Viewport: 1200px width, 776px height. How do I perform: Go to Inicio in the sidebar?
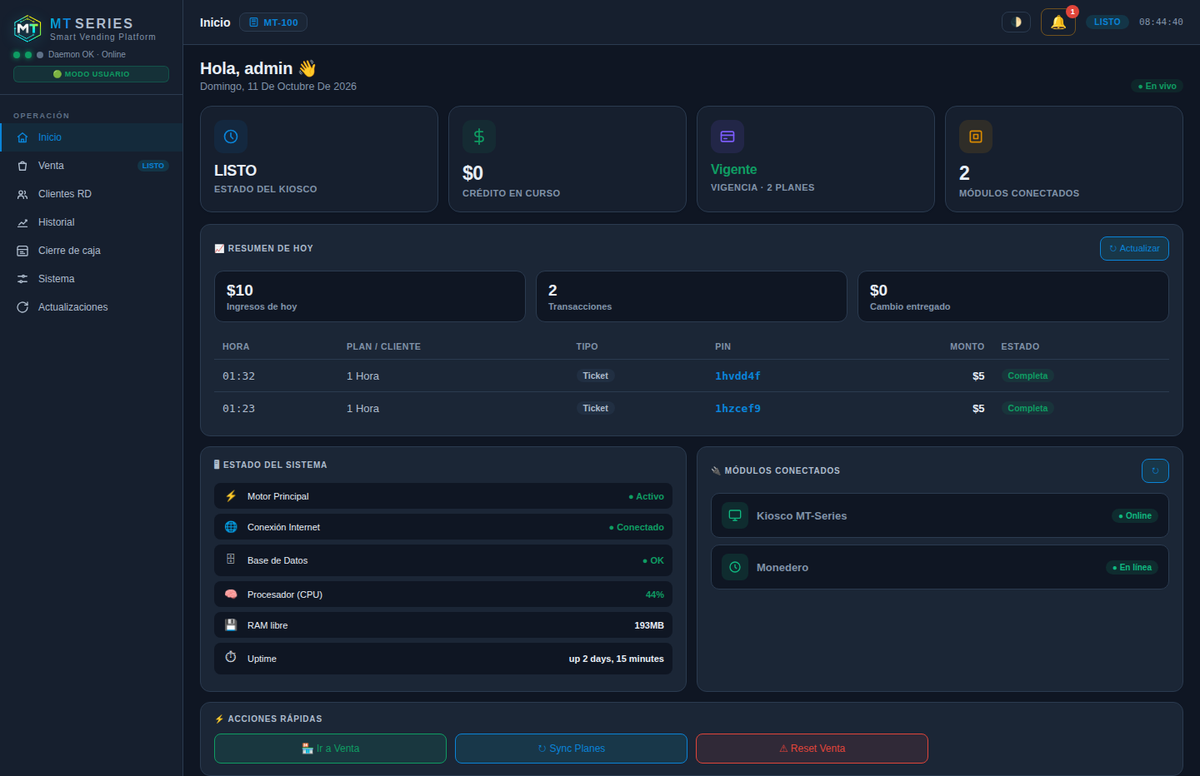[x=91, y=137]
